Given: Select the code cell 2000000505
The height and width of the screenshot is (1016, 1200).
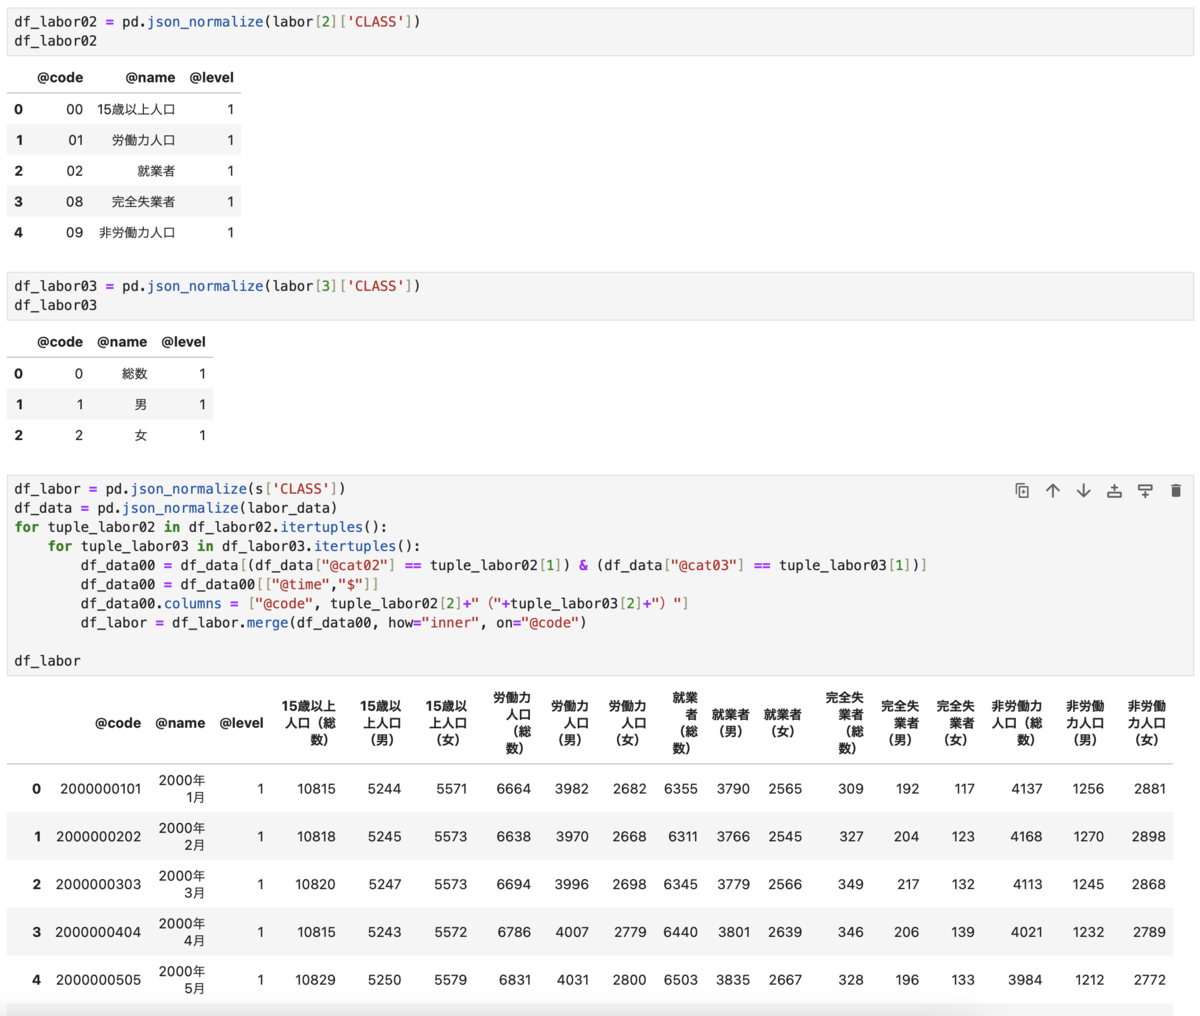Looking at the screenshot, I should [x=98, y=980].
